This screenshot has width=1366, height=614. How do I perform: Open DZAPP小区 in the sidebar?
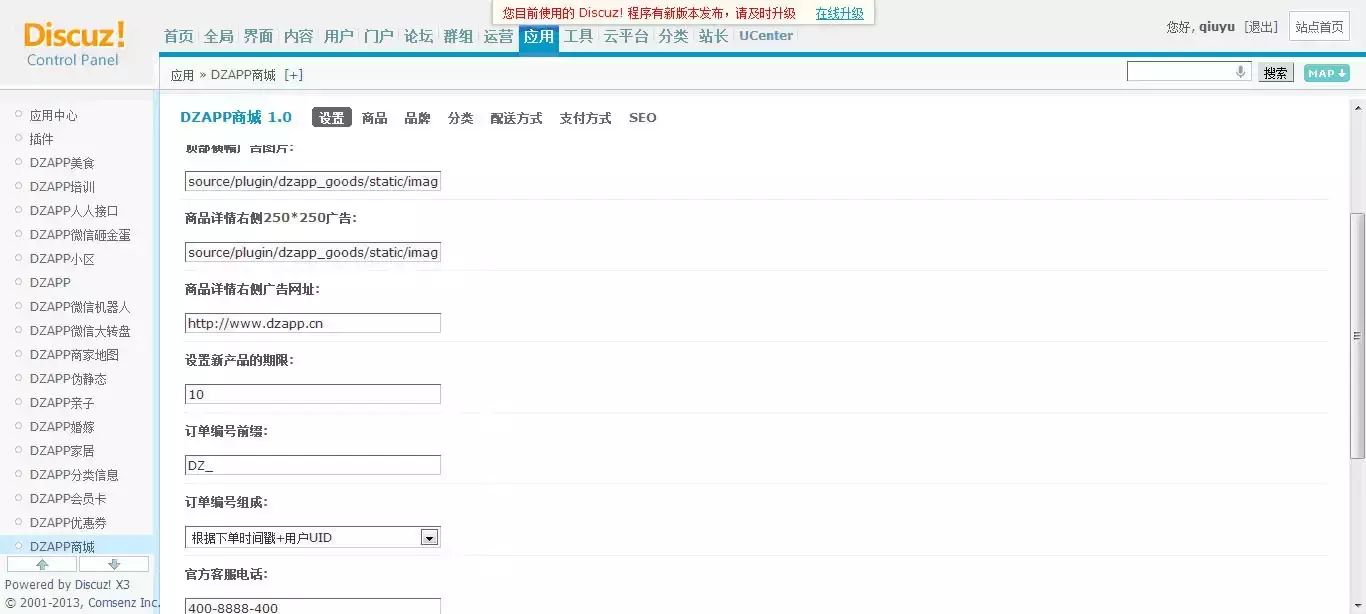[62, 259]
